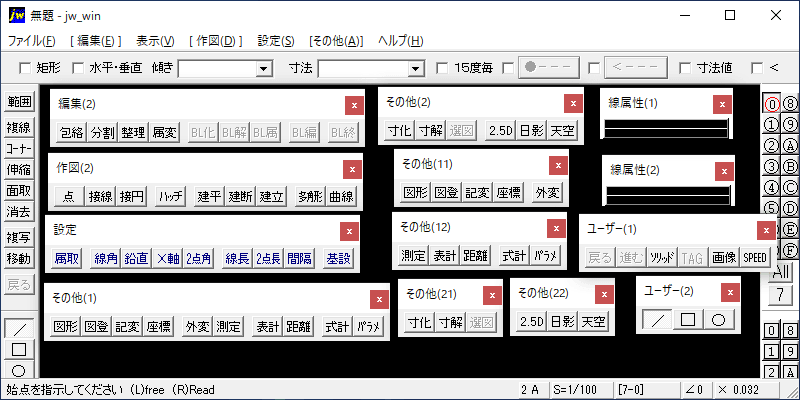This screenshot has height=400, width=800.
Task: Click the circle icon in ユーザー(2) toolbar
Action: [719, 320]
